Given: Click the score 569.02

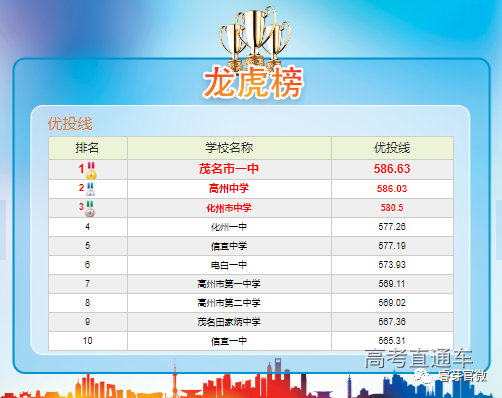Looking at the screenshot, I should (x=392, y=303).
